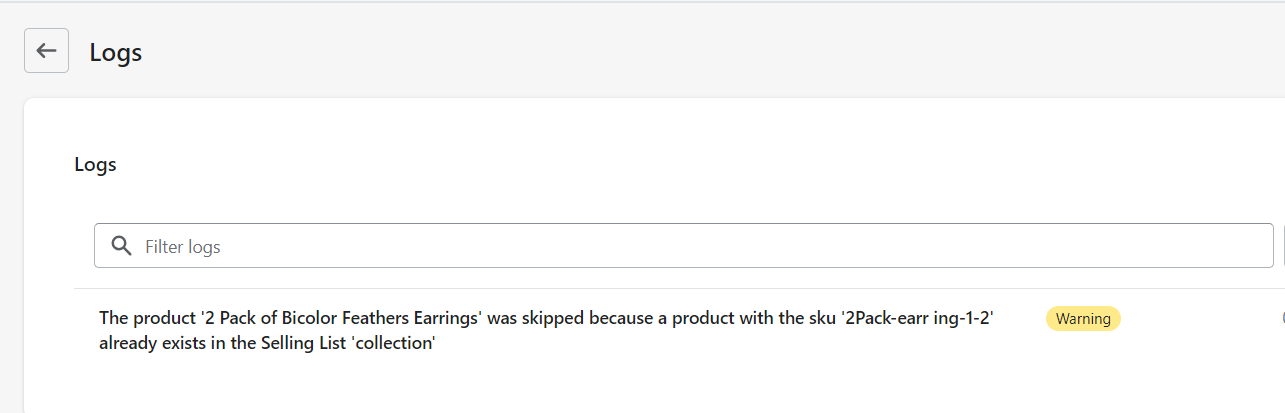Click the yellow Warning badge
The height and width of the screenshot is (413, 1285).
coord(1083,319)
